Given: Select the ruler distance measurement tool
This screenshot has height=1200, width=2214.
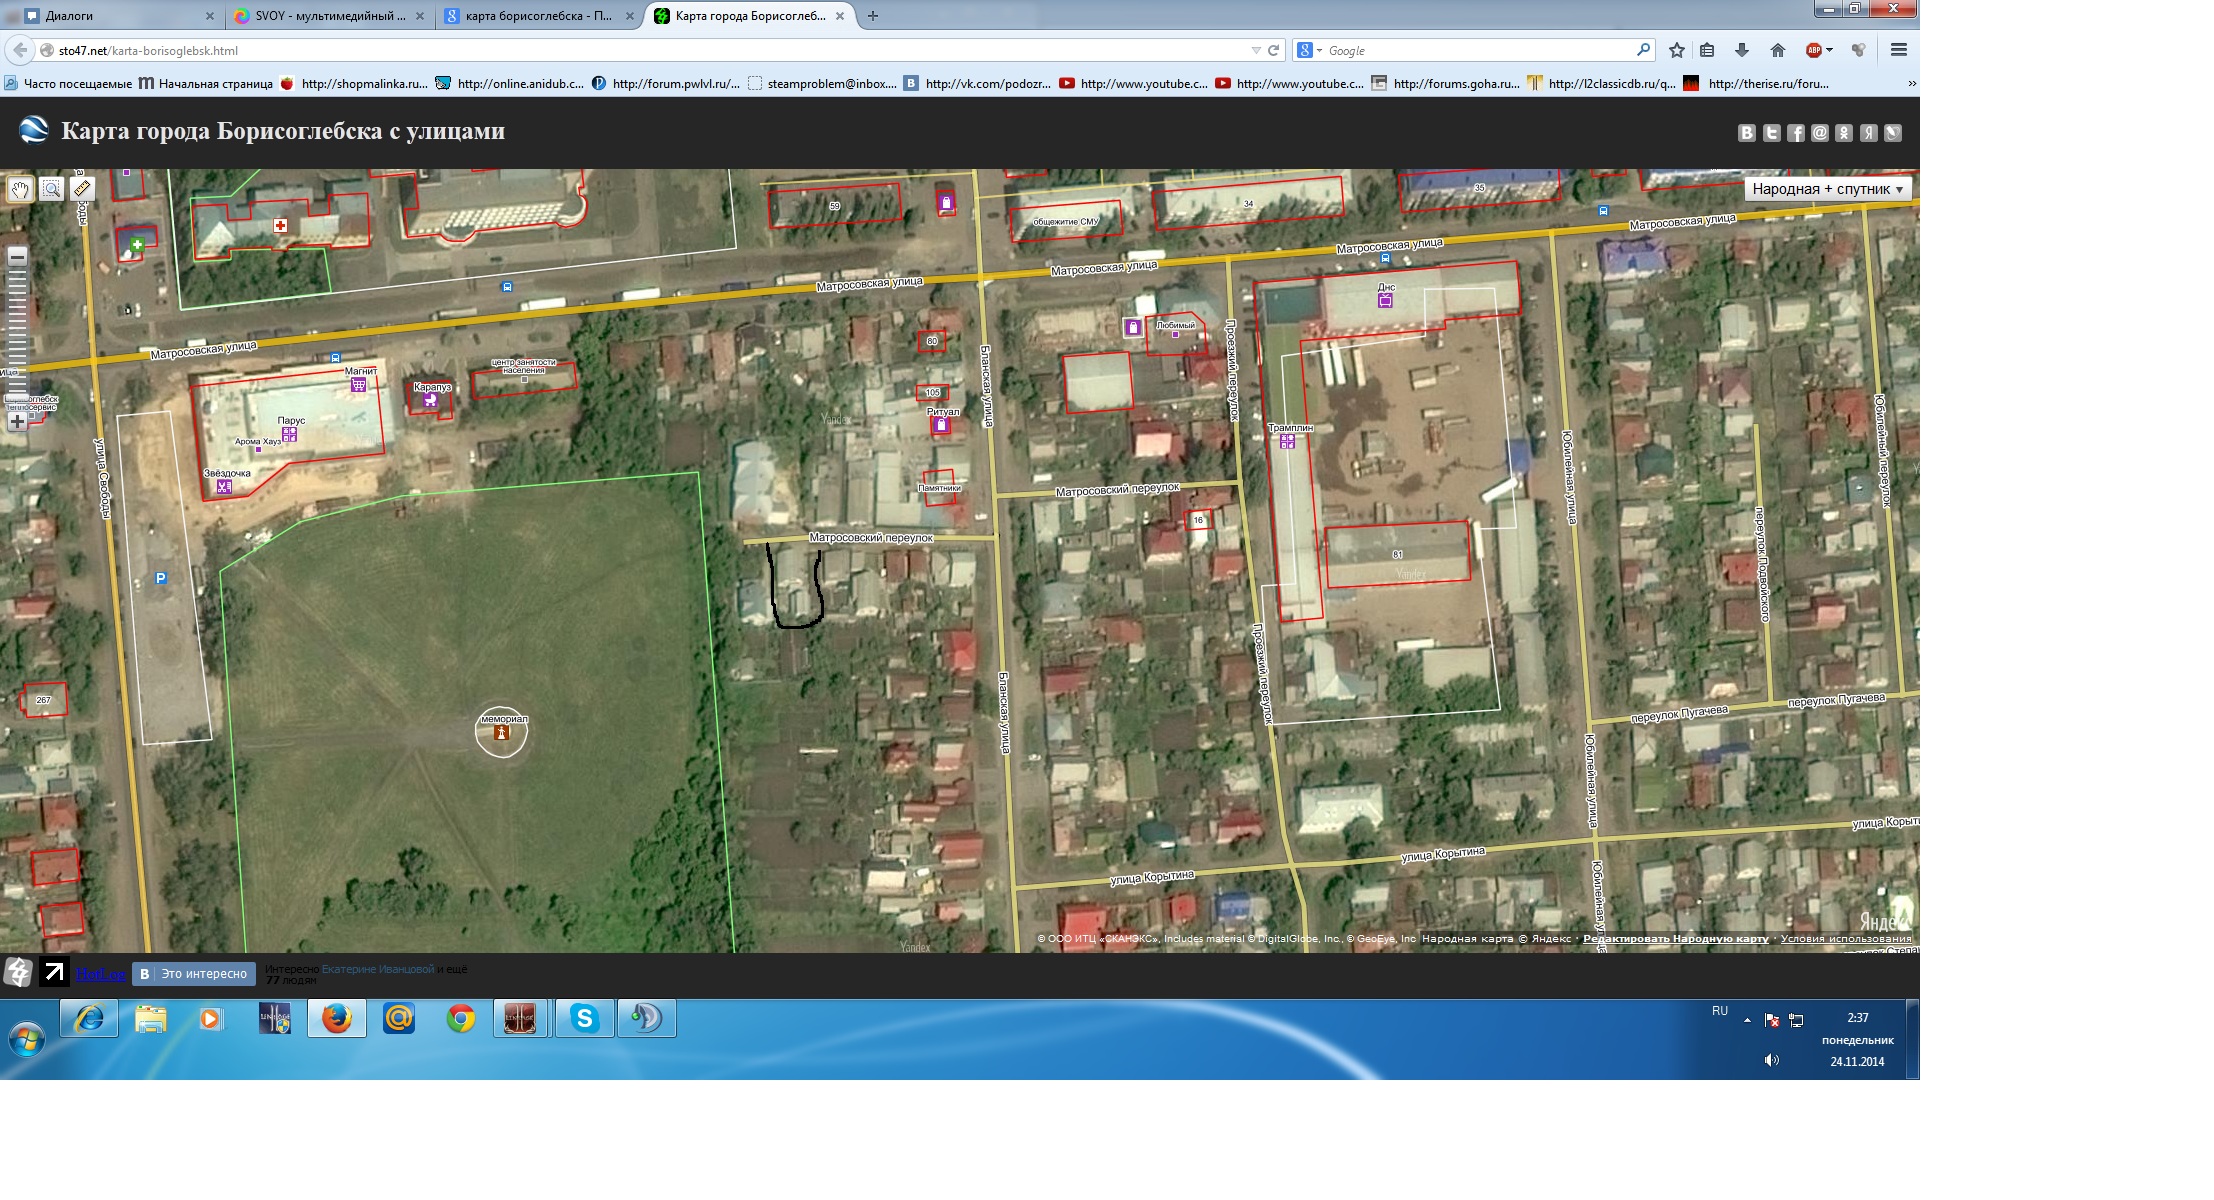Looking at the screenshot, I should (x=82, y=188).
